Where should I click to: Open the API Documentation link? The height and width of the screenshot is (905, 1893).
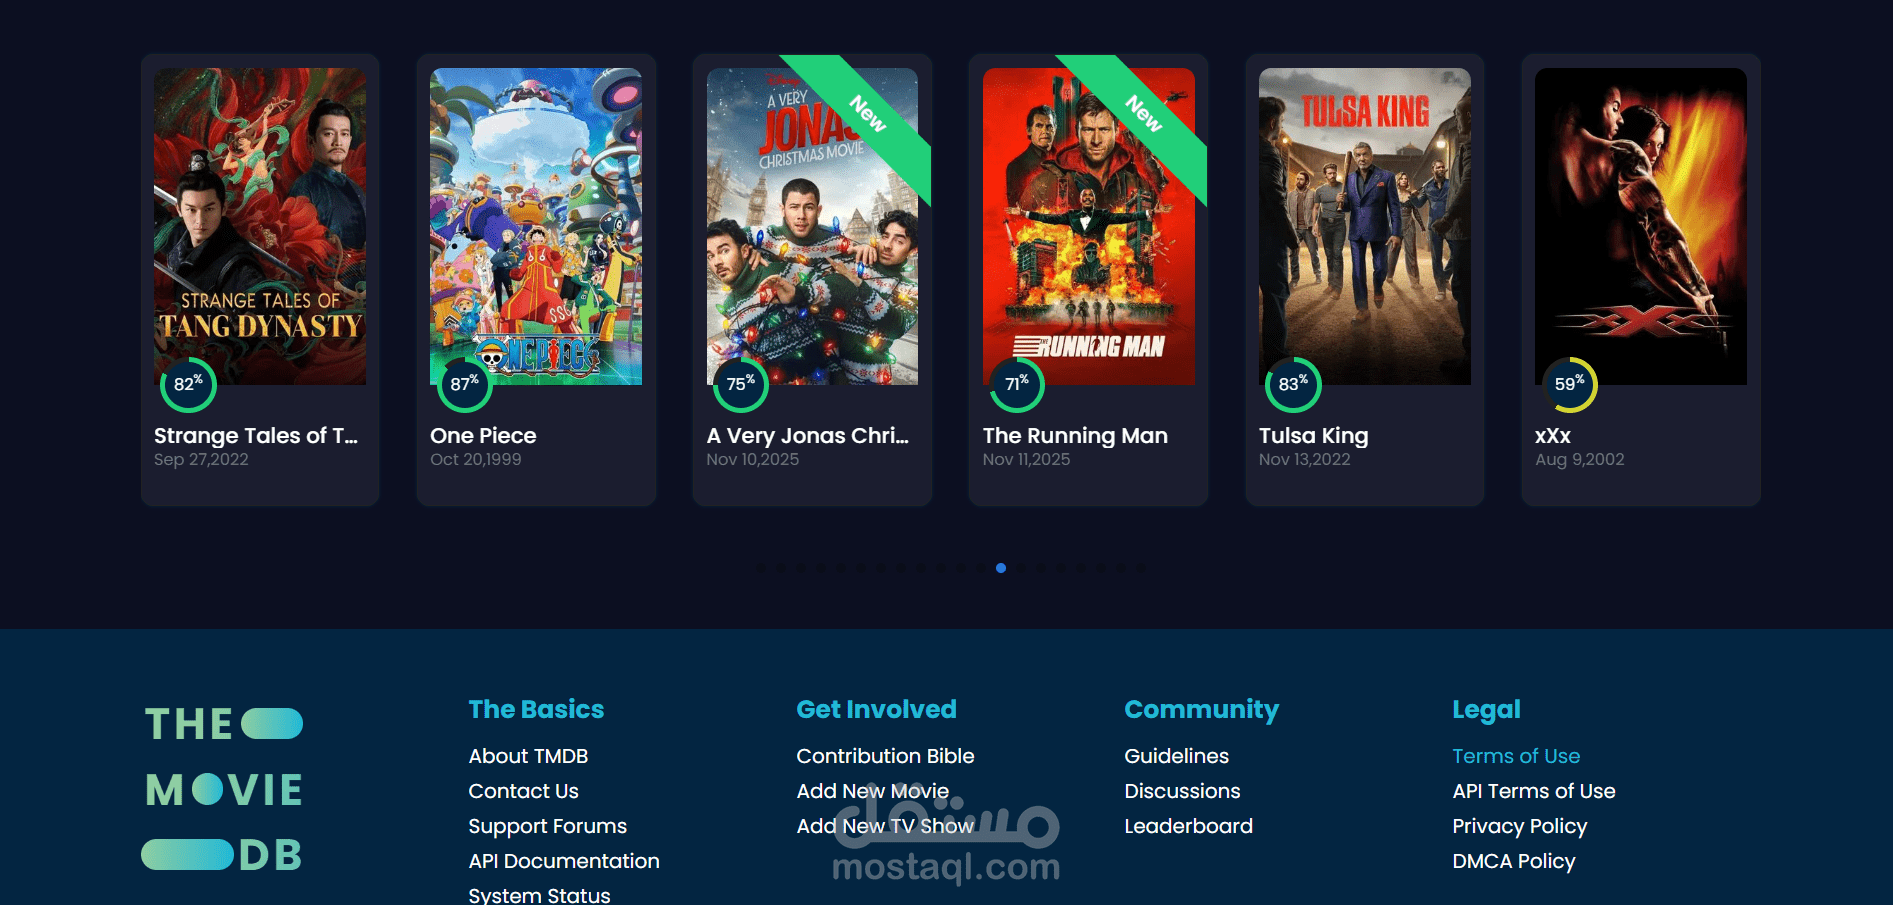[x=564, y=861]
